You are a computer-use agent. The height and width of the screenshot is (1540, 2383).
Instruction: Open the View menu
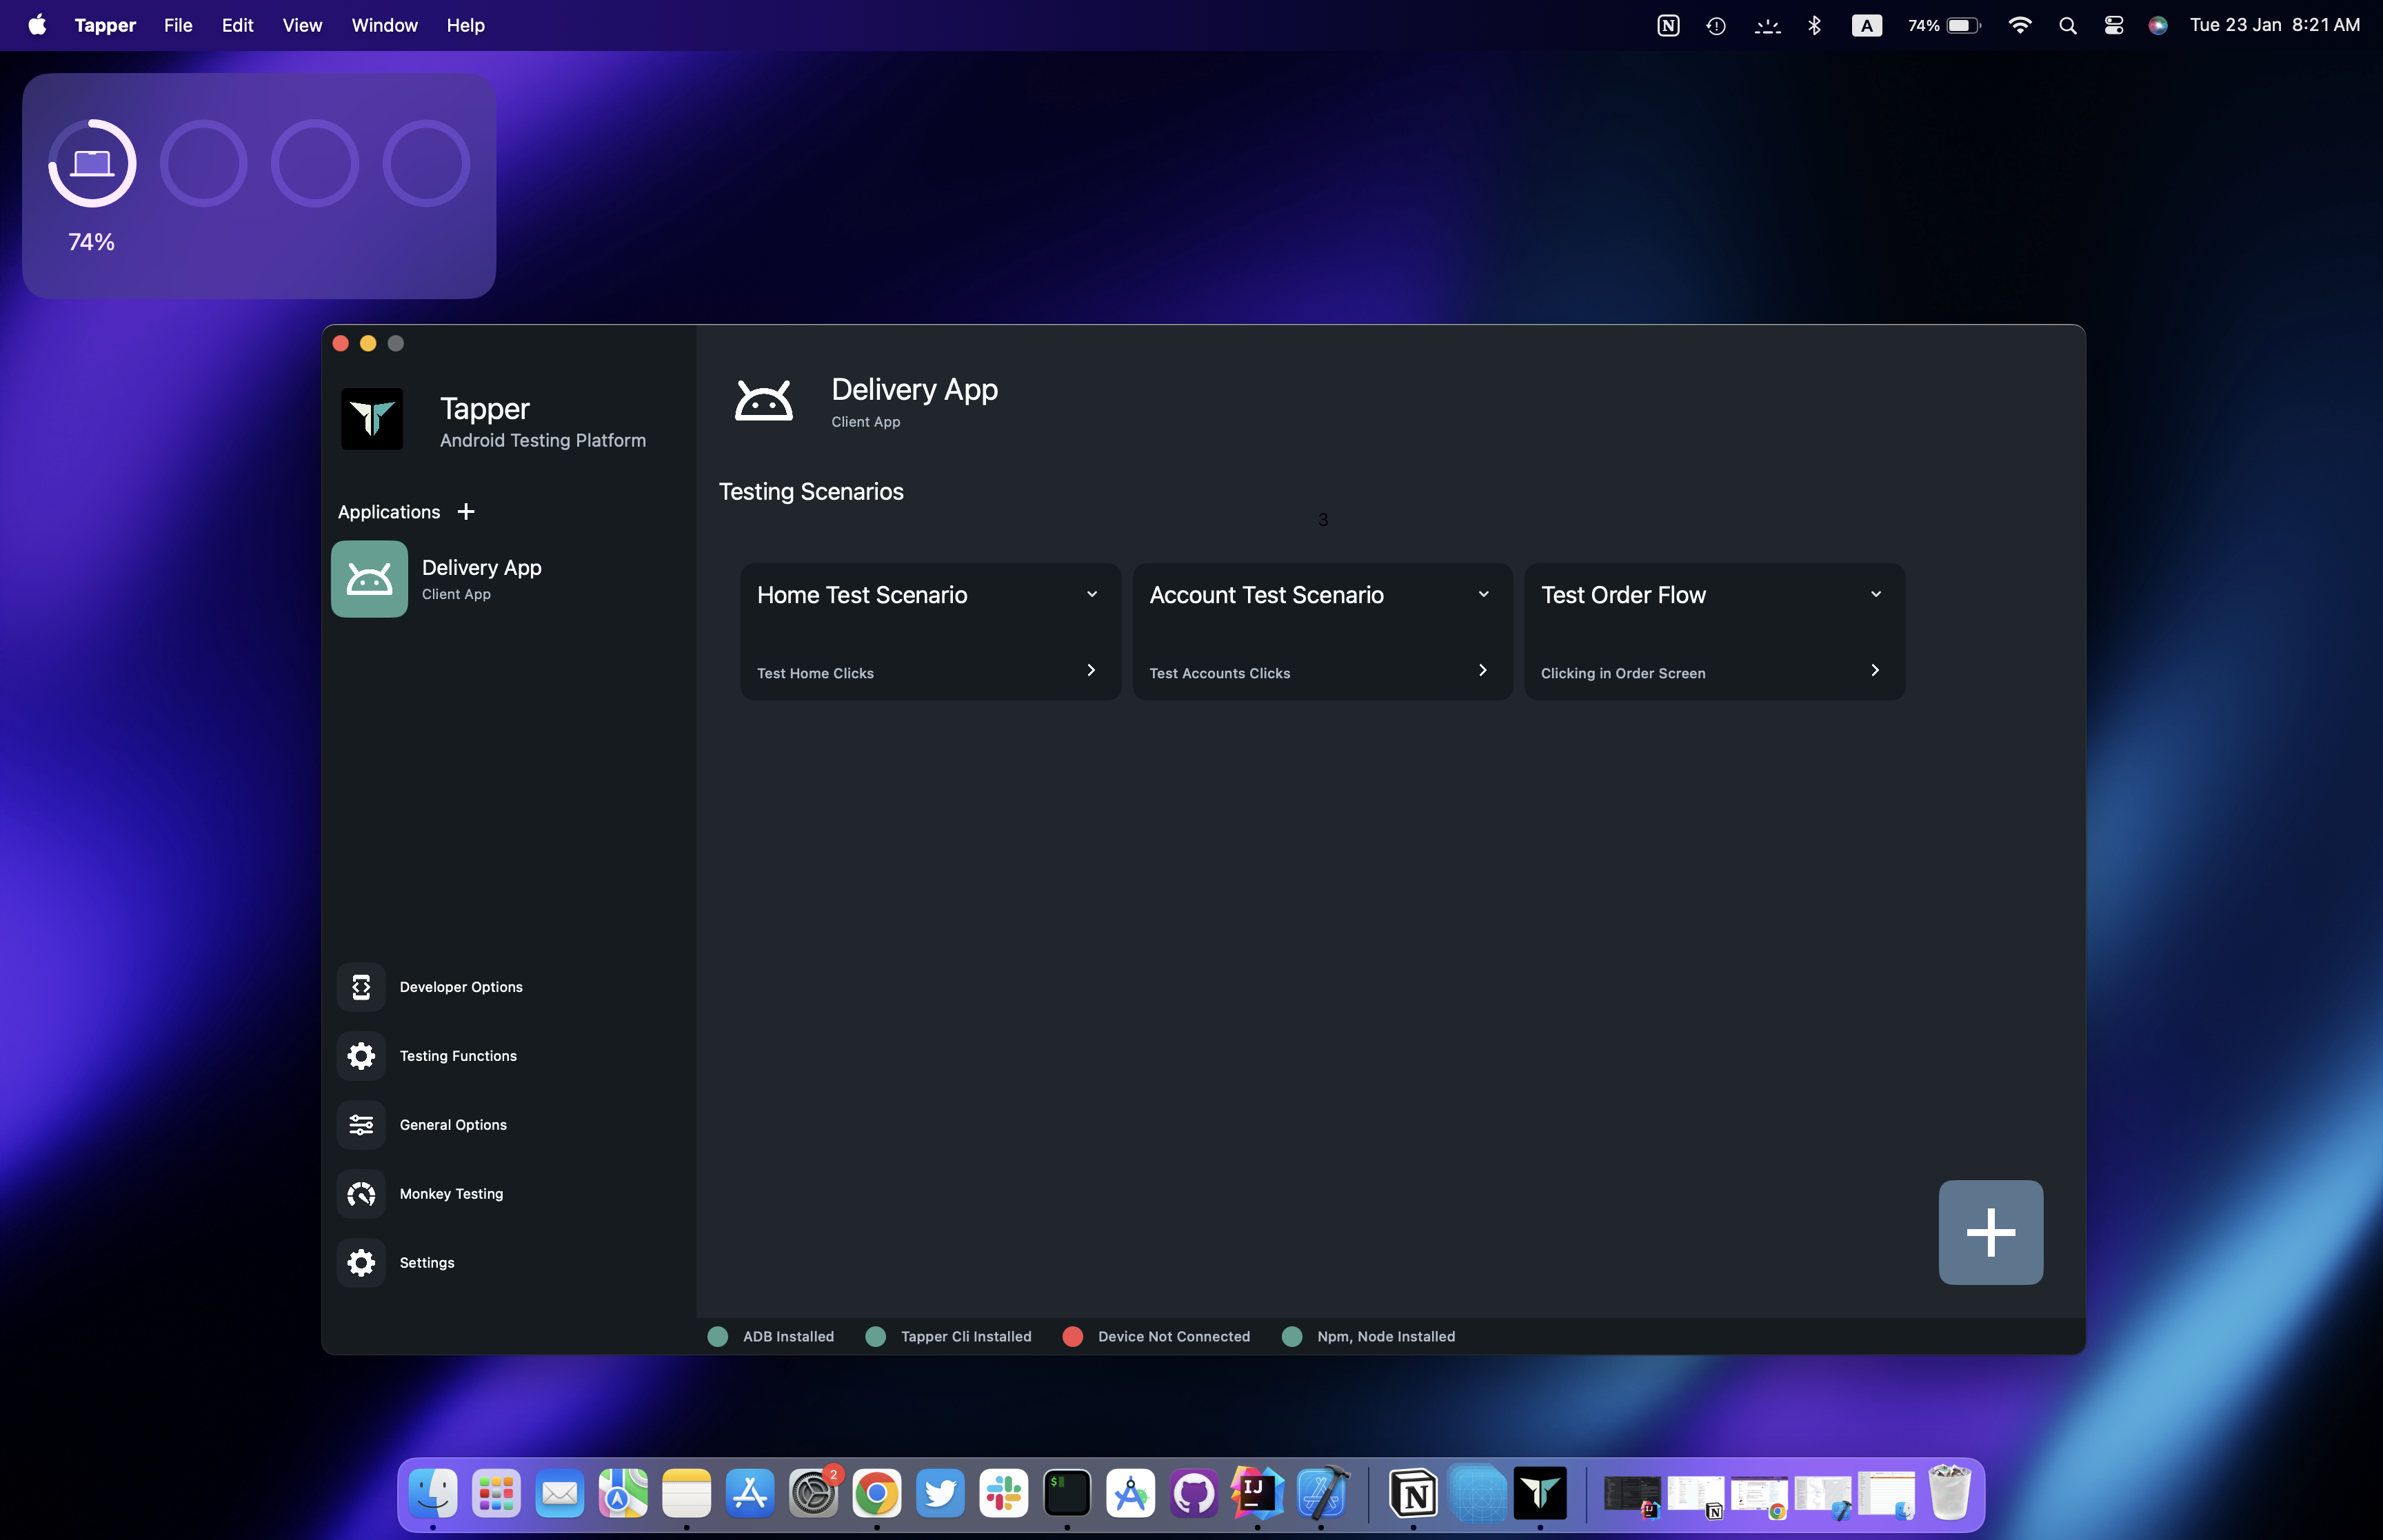tap(302, 25)
